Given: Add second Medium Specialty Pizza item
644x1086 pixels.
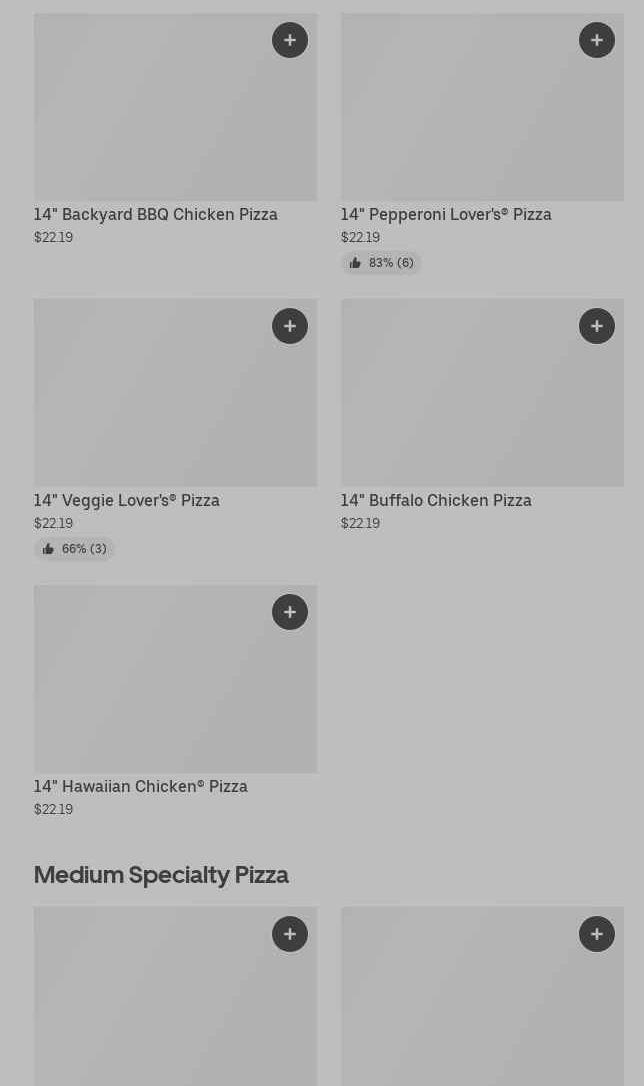Looking at the screenshot, I should [597, 934].
